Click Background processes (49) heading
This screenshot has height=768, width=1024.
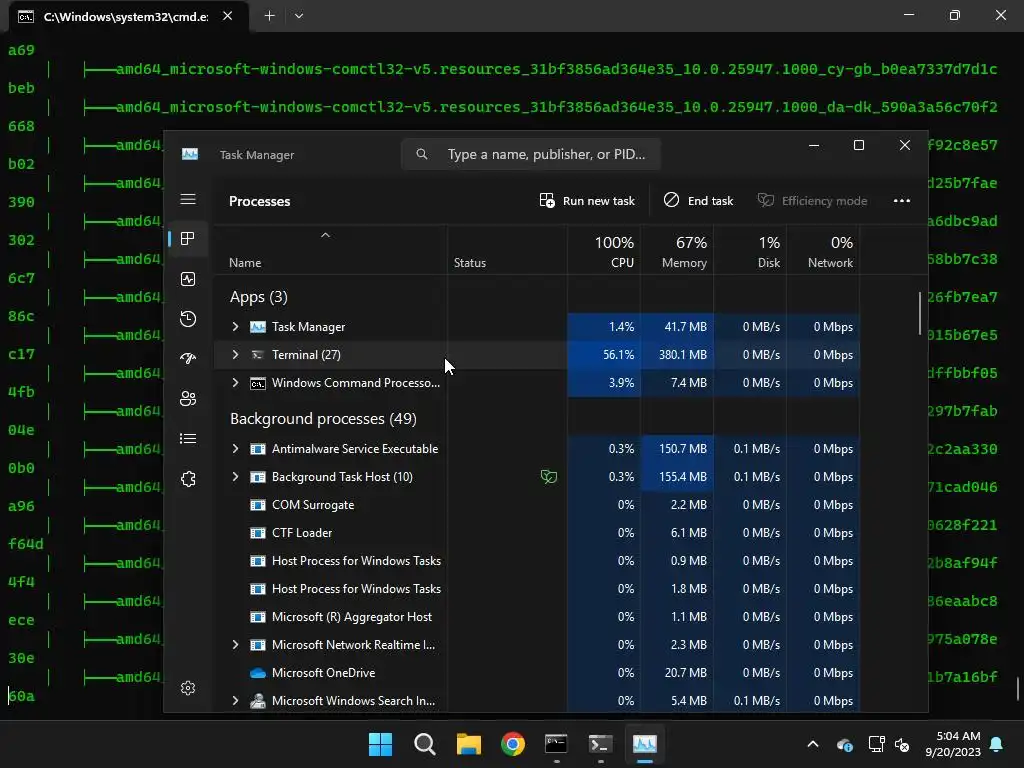323,419
